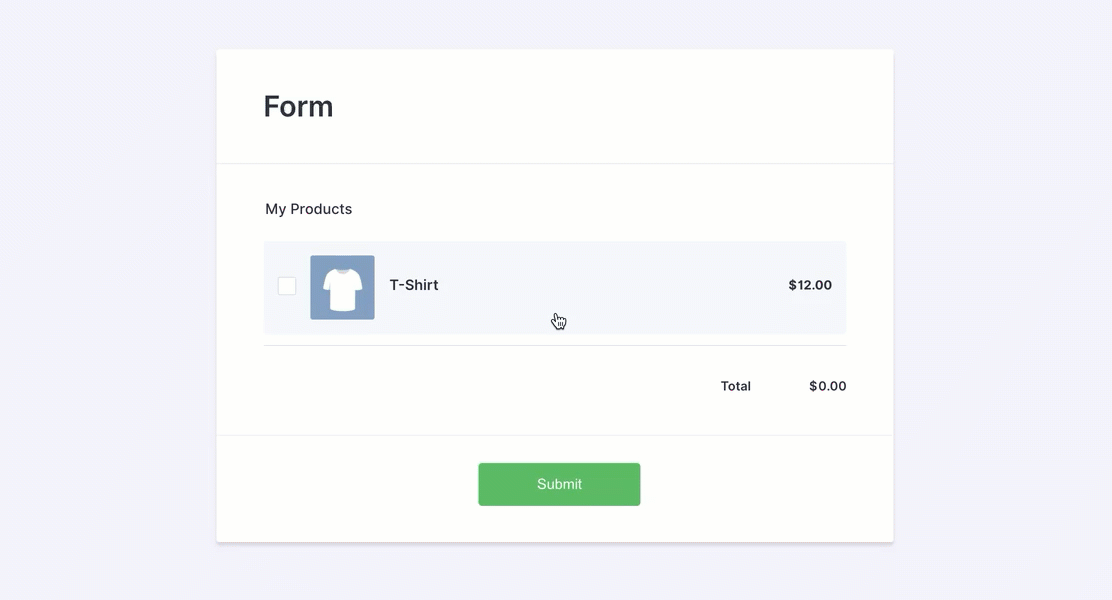Click the blank space right of My Products
The height and width of the screenshot is (600, 1112).
point(600,209)
